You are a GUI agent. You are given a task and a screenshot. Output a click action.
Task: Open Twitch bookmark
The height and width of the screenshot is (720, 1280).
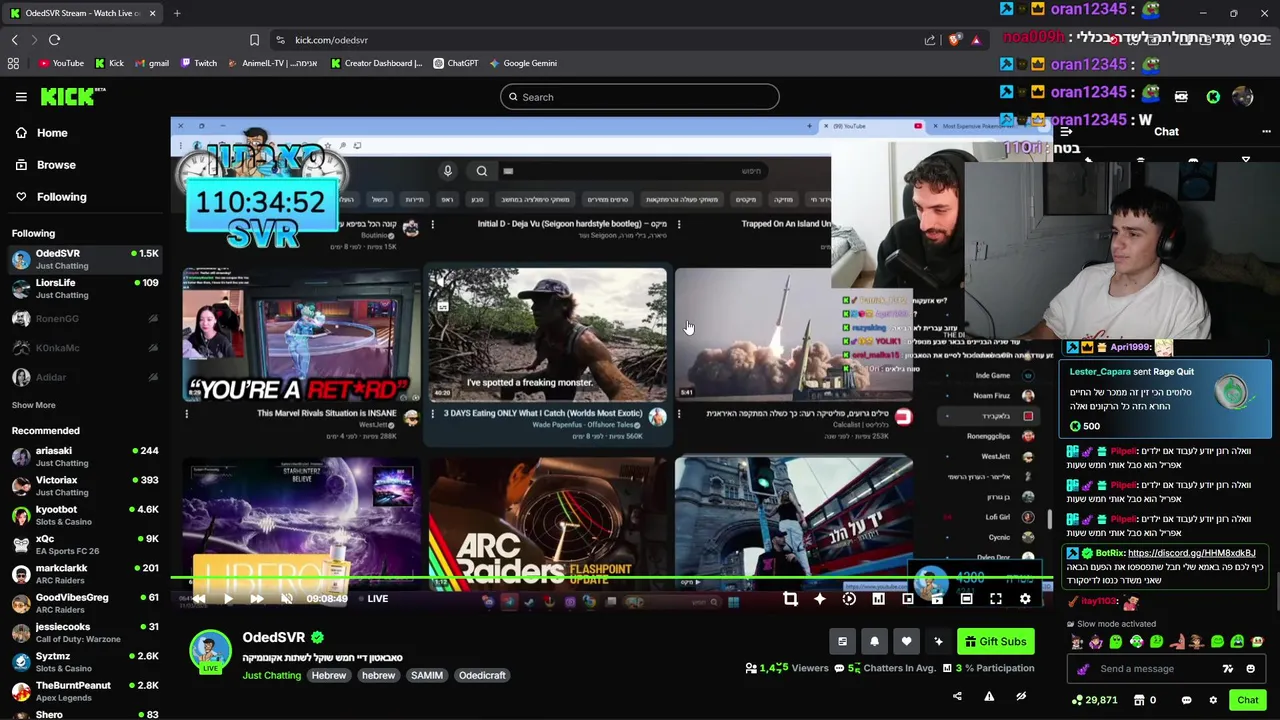point(199,63)
